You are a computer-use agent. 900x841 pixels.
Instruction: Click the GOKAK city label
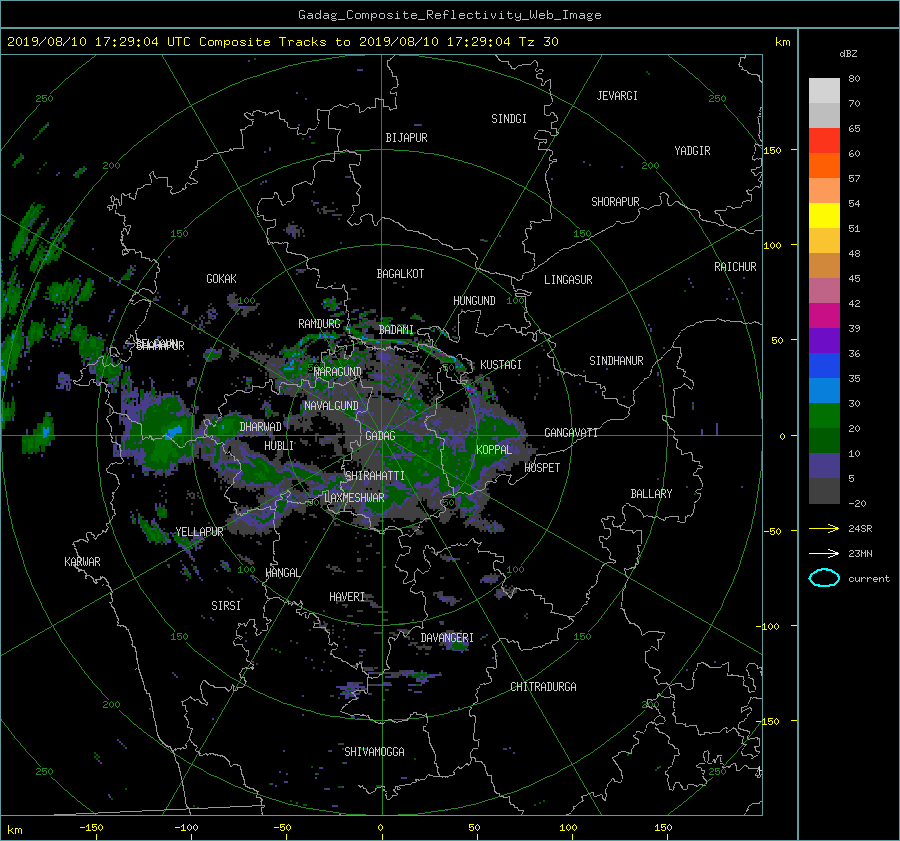coord(221,279)
